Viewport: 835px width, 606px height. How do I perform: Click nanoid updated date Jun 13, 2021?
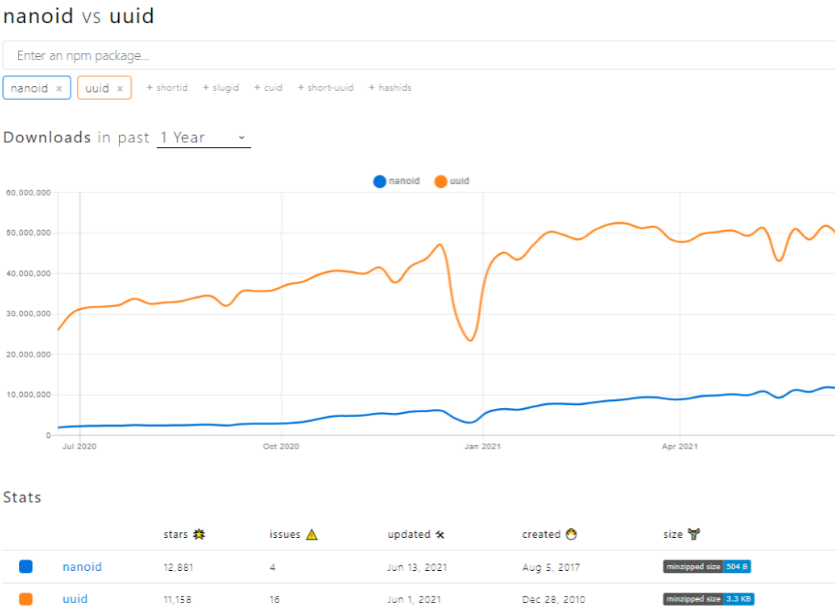[x=417, y=567]
